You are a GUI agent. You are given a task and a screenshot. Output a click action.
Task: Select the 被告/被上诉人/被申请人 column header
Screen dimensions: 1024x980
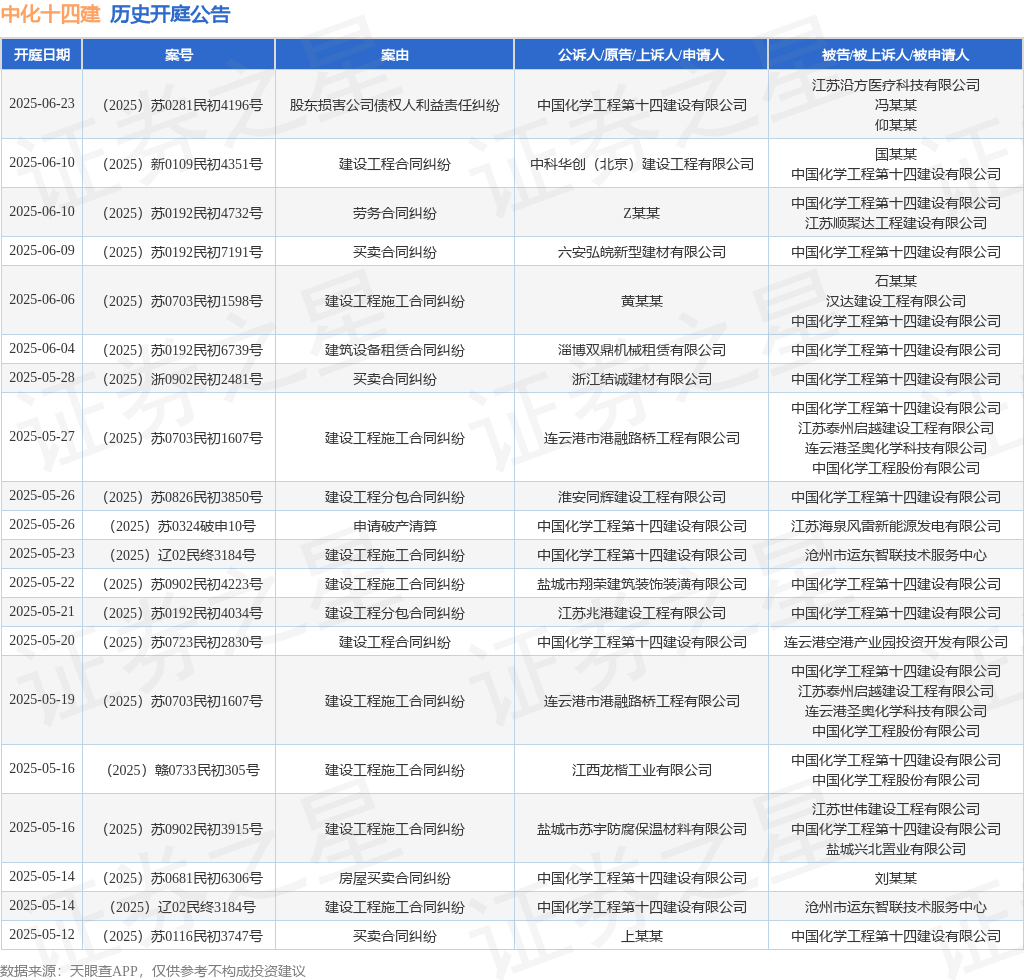pos(895,55)
